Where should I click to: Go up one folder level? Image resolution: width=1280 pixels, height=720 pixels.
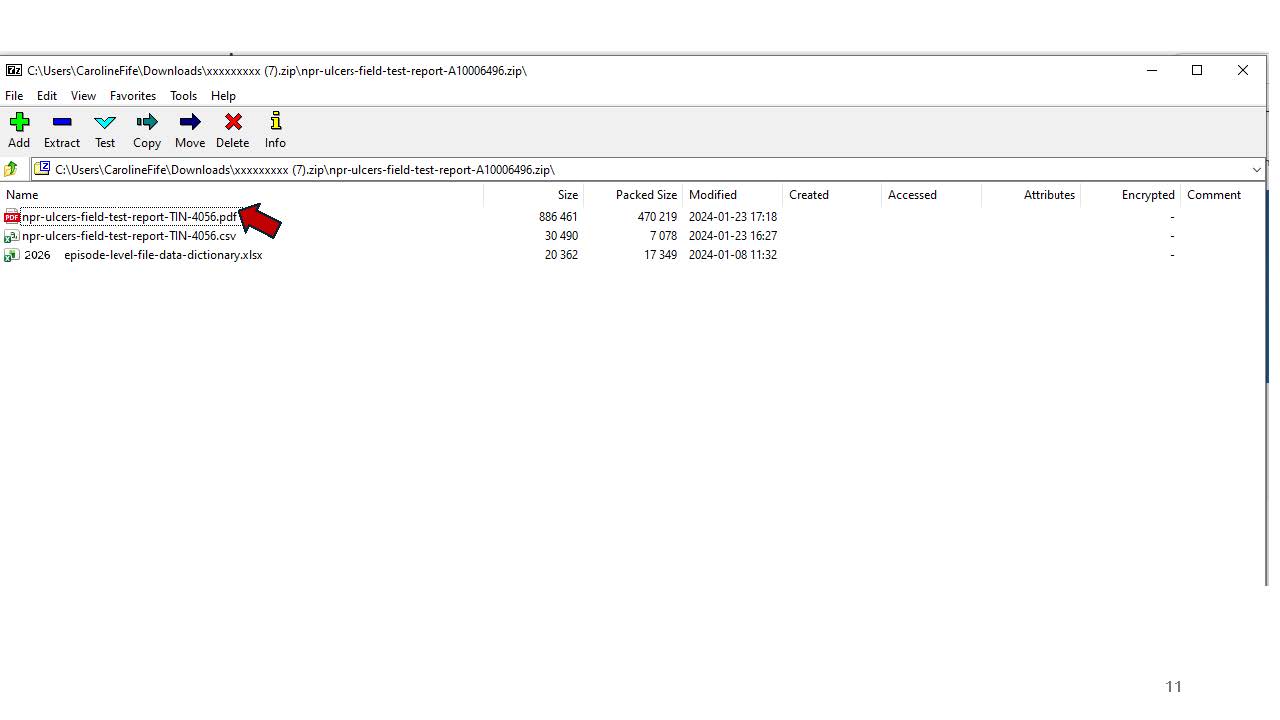[11, 169]
